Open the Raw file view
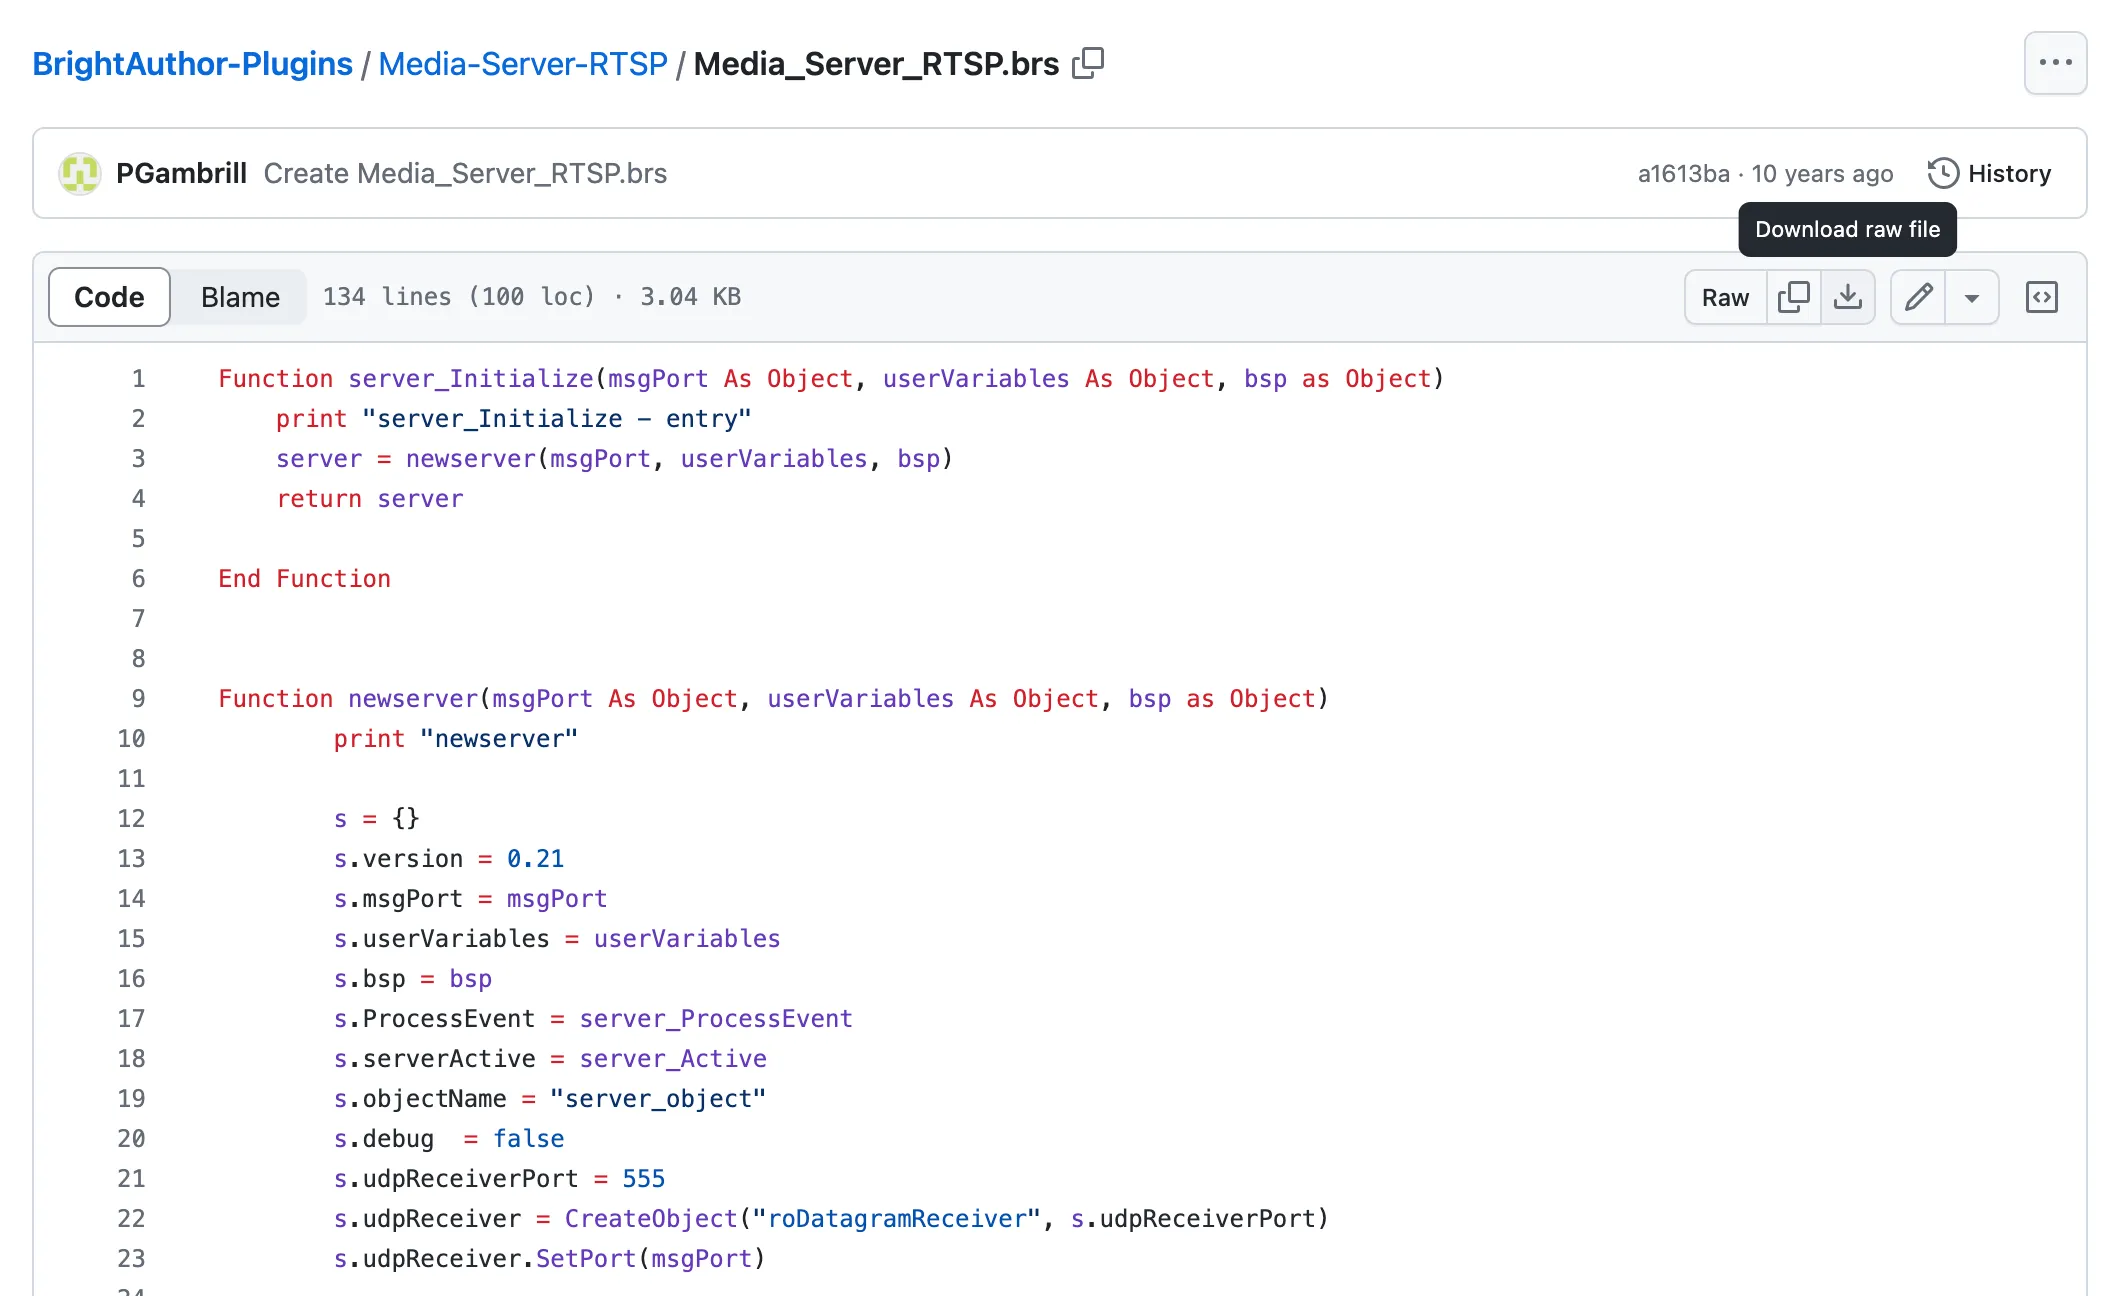Screen dimensions: 2115x1296 (1725, 297)
